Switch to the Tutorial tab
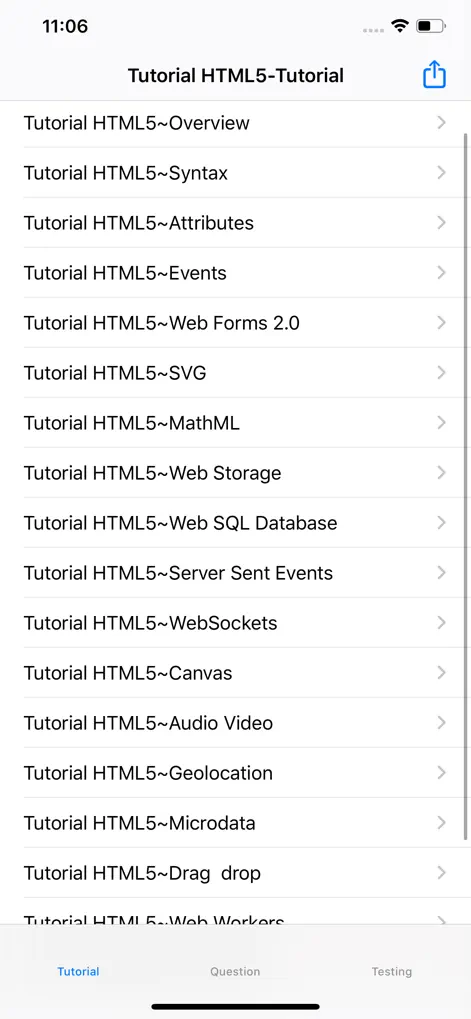 (78, 972)
